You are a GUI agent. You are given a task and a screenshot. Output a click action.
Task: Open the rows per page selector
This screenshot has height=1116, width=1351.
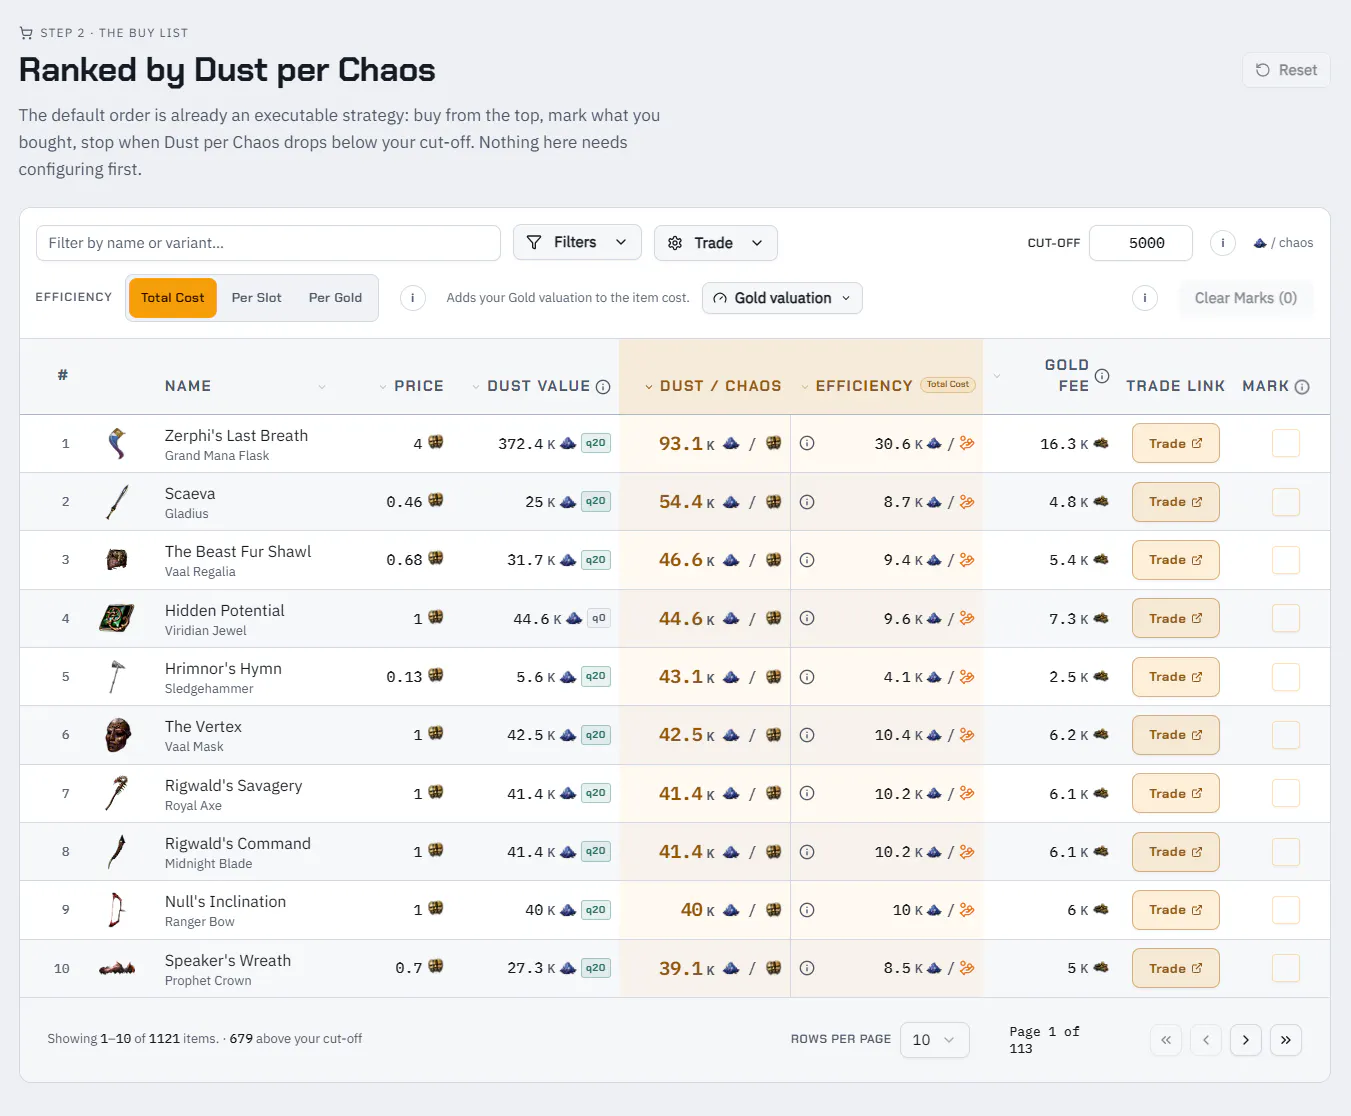[934, 1040]
